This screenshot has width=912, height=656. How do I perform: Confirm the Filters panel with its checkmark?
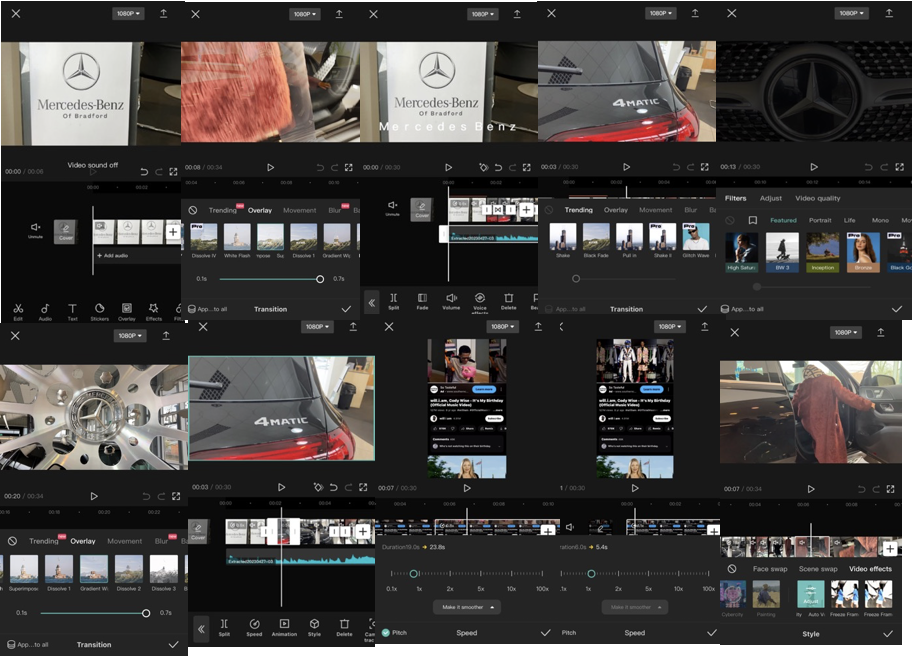pos(897,309)
